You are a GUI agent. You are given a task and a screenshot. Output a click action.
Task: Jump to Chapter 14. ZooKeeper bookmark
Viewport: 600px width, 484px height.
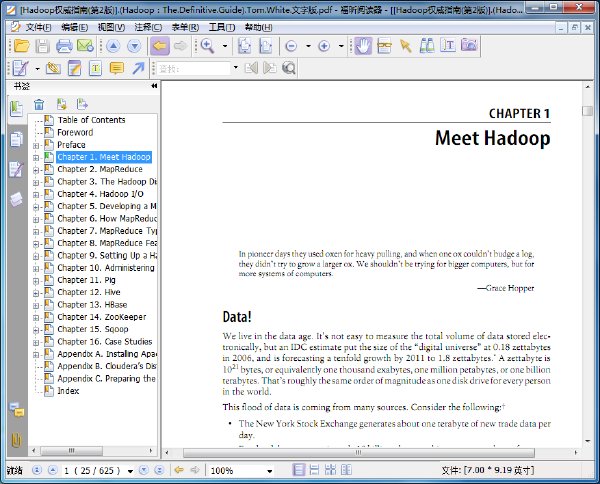tap(102, 317)
